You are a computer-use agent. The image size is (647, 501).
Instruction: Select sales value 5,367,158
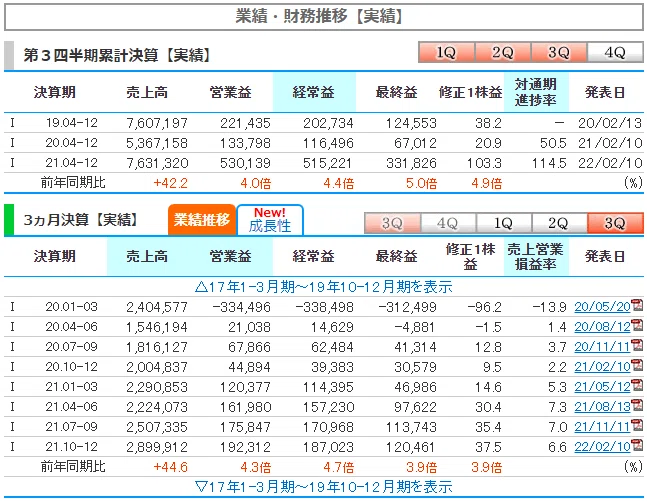157,143
